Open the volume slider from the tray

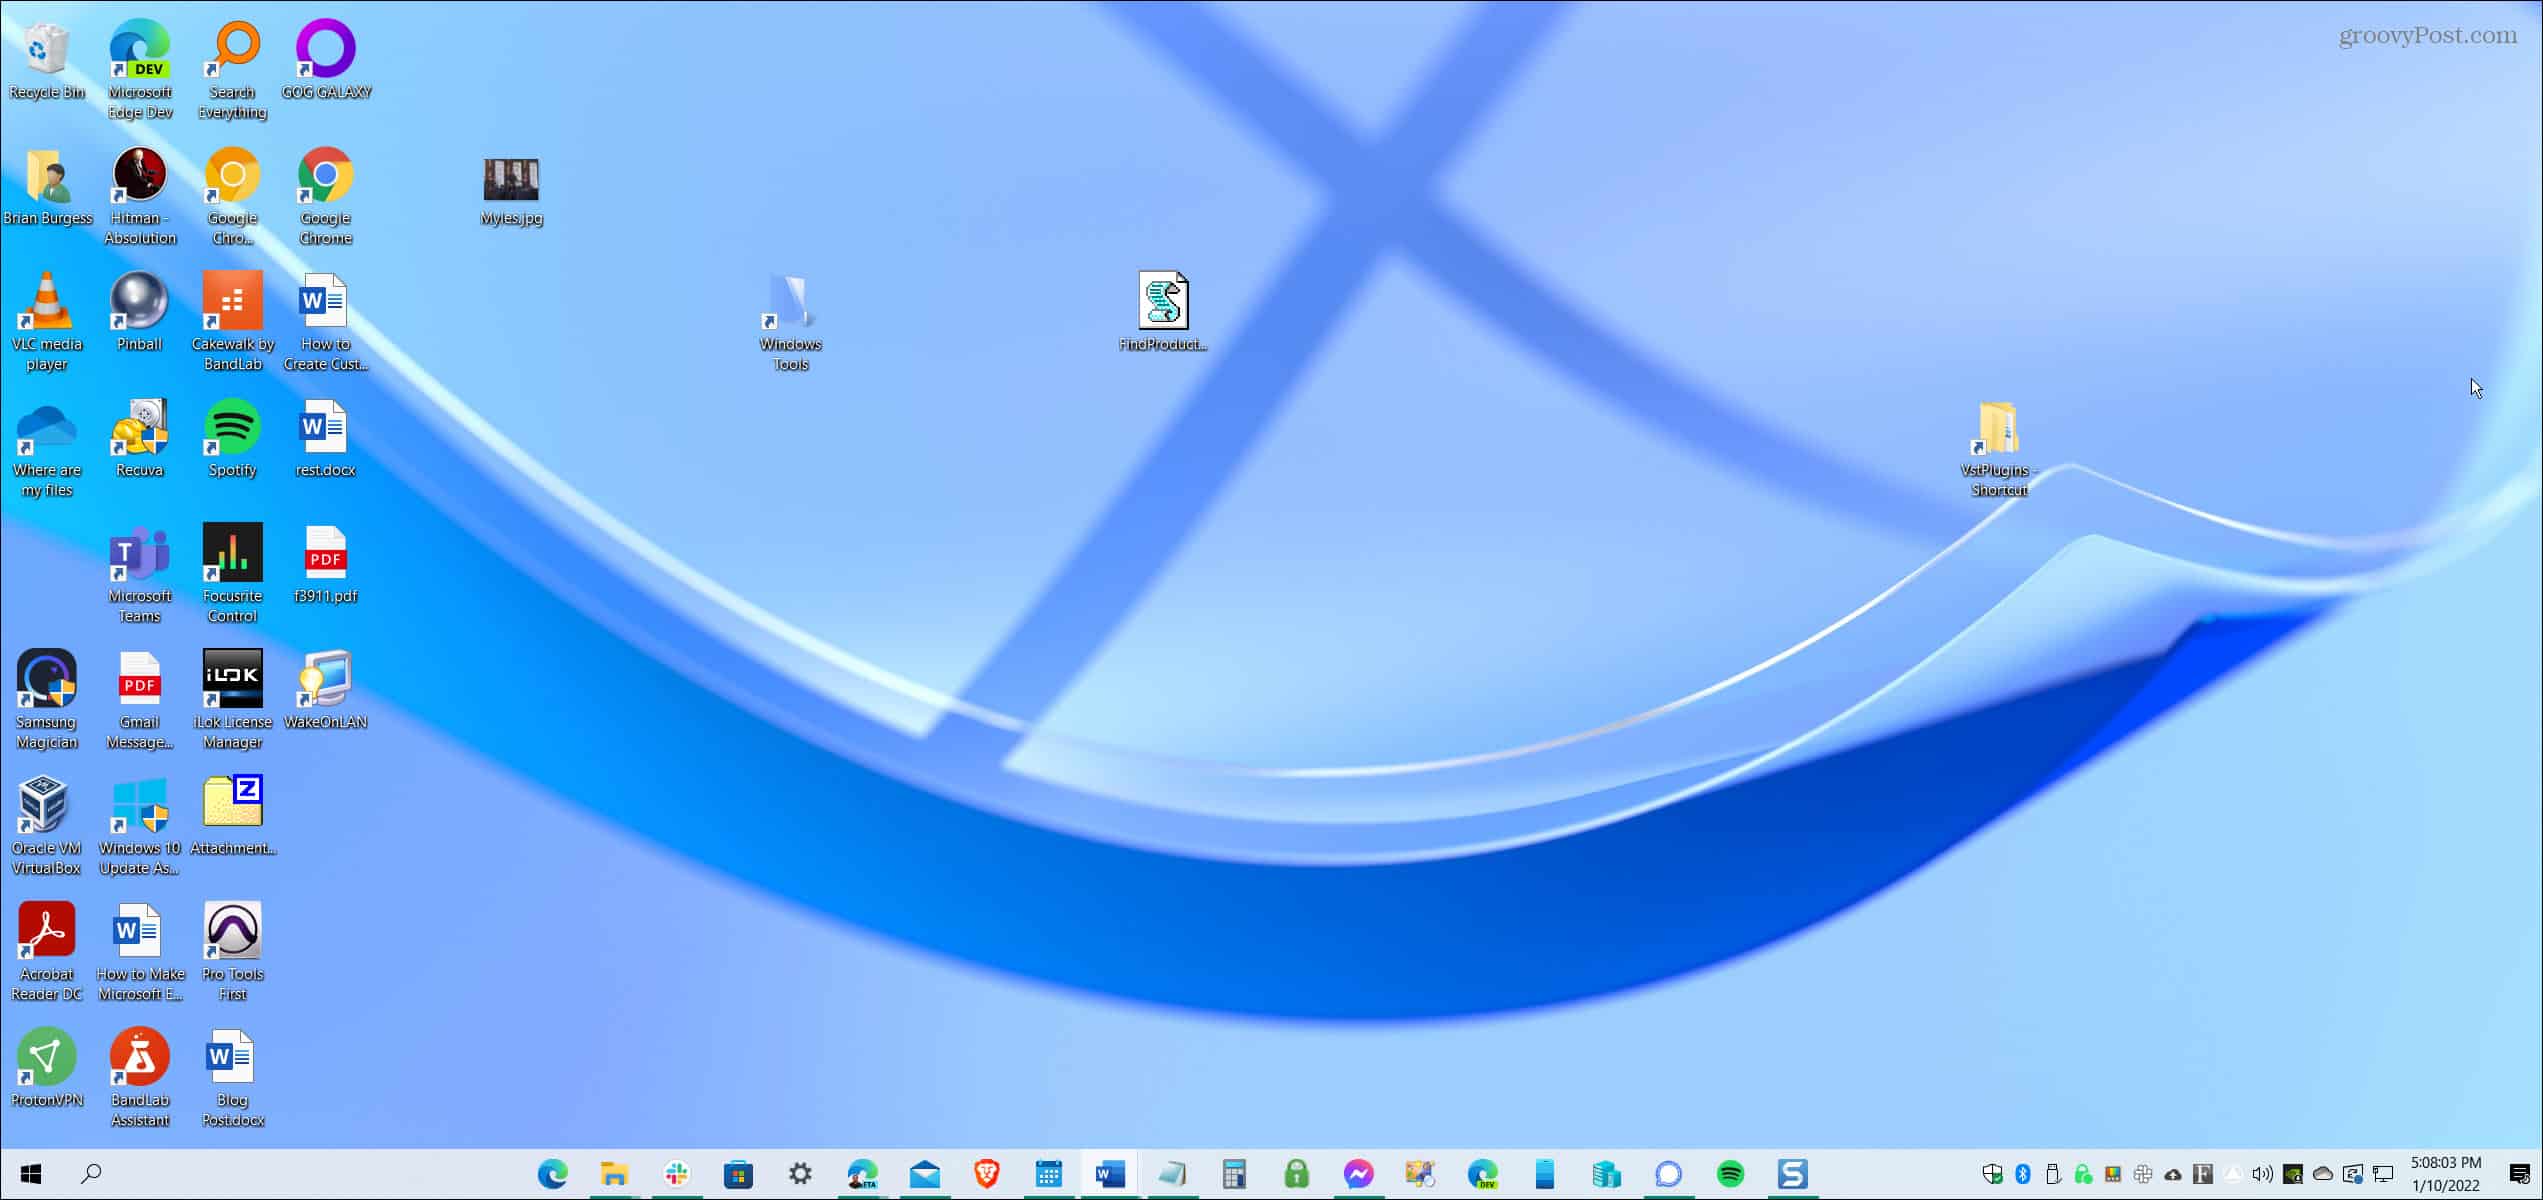pos(2261,1173)
